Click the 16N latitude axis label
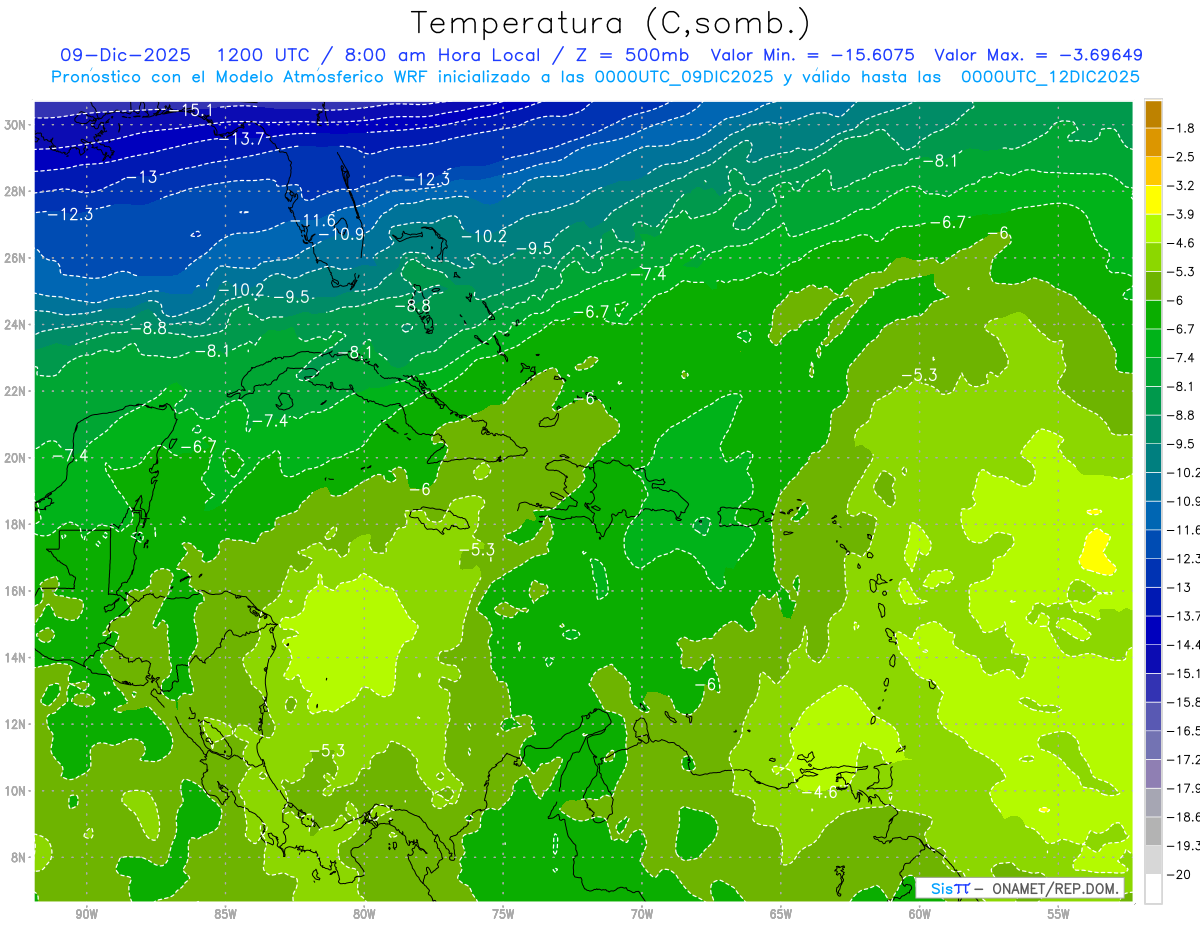The image size is (1200, 927). tap(17, 591)
